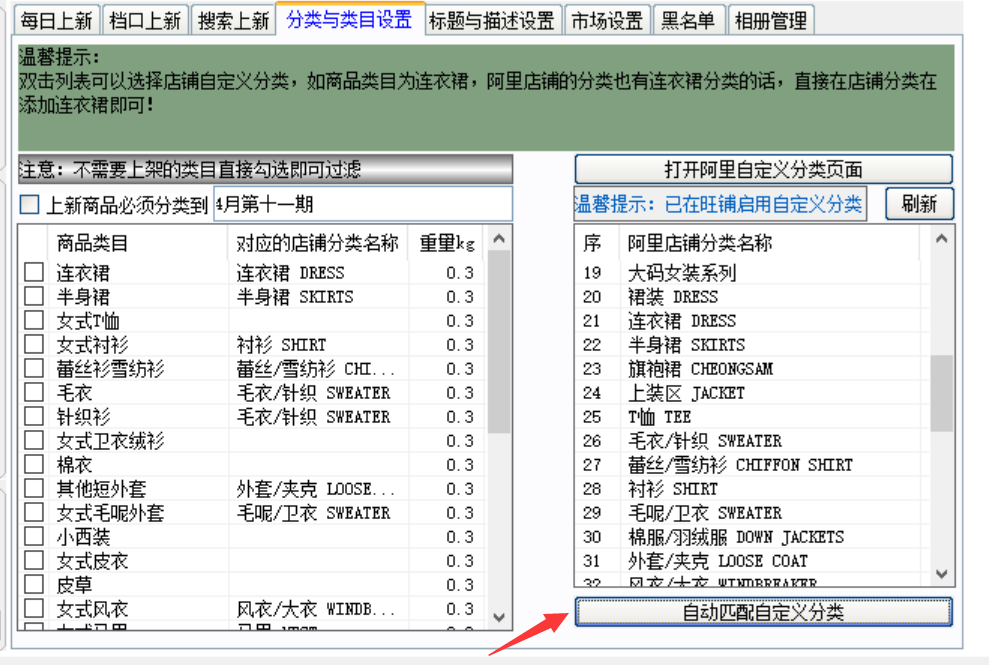Open the 黑名单 tab
989x665 pixels.
pos(688,21)
